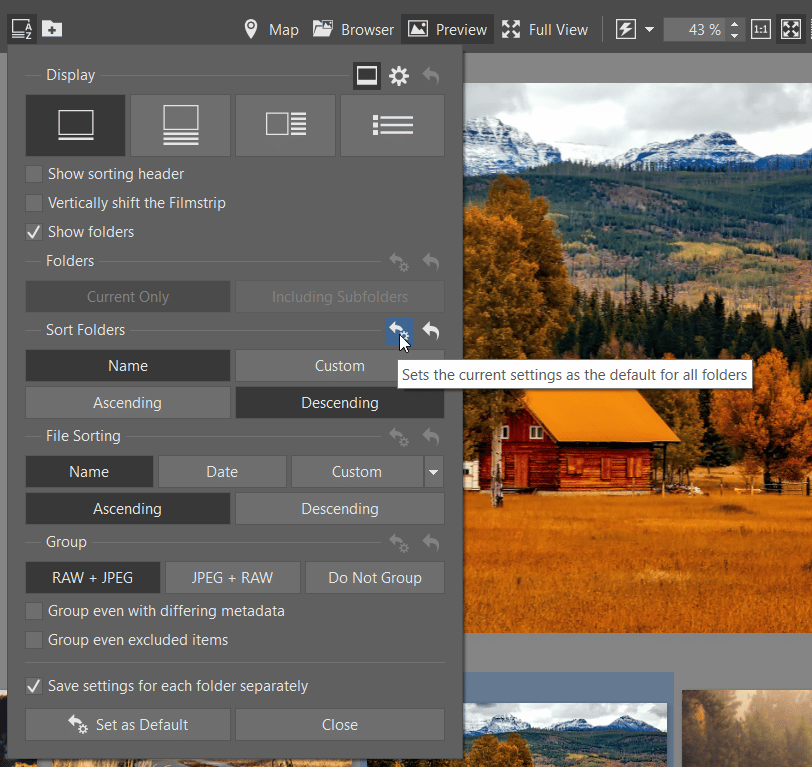Toggle Group even with differing metadata
This screenshot has width=812, height=767.
(34, 610)
